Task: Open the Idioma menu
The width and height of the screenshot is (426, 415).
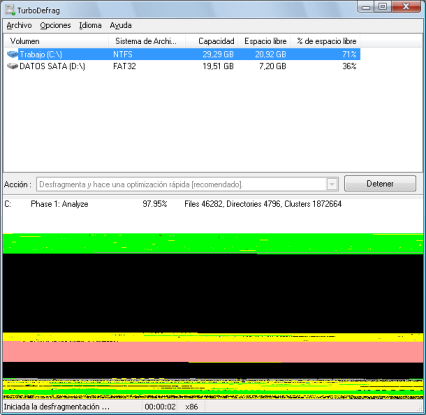Action: click(90, 25)
